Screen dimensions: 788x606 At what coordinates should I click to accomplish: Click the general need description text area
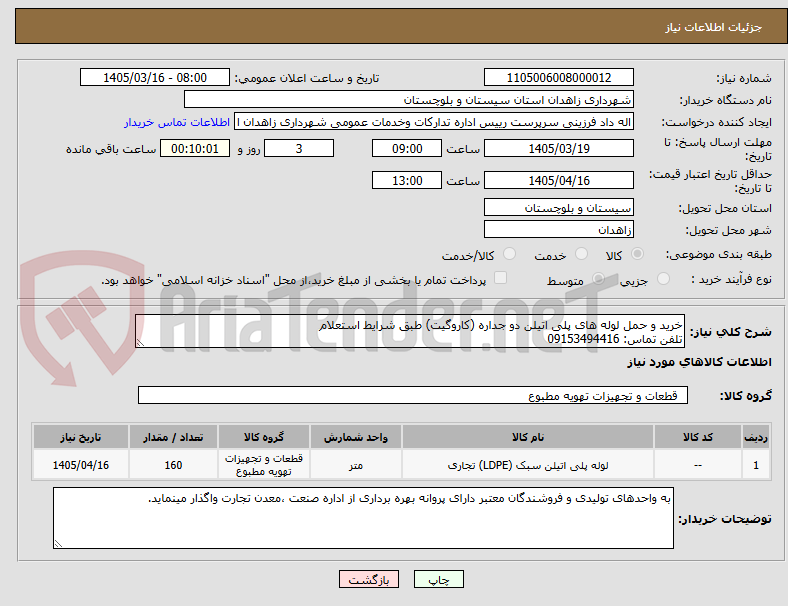coord(410,332)
